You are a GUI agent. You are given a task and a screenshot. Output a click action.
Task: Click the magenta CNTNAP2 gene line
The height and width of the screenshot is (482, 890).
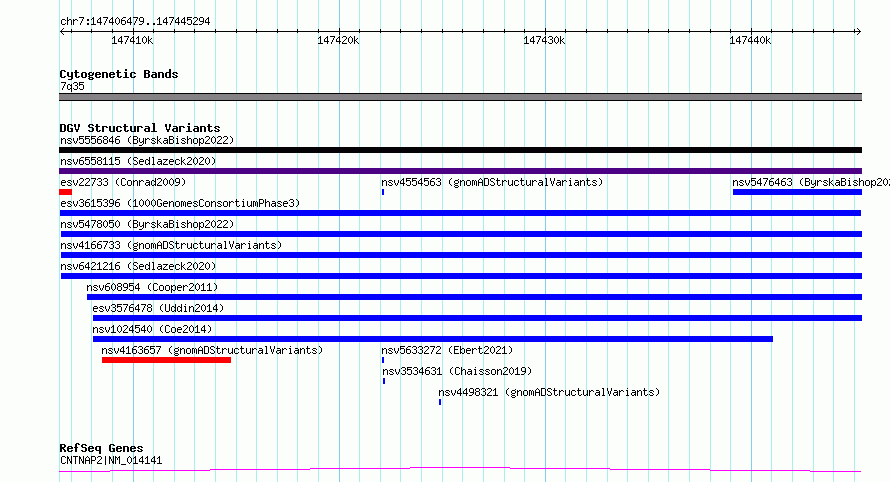pyautogui.click(x=460, y=469)
